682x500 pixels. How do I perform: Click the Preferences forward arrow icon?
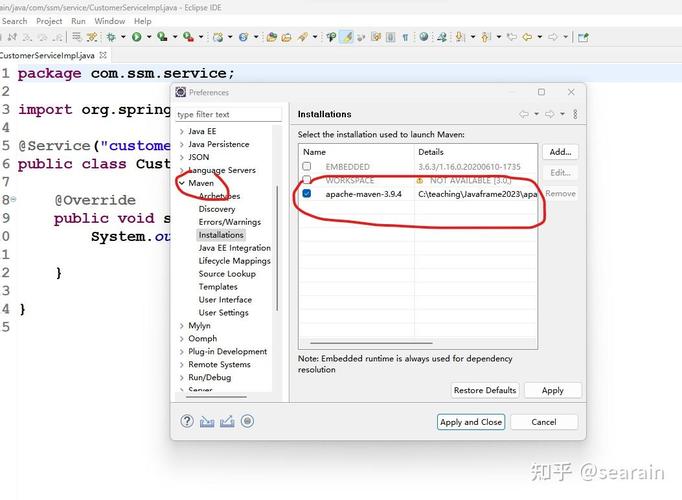pos(550,114)
